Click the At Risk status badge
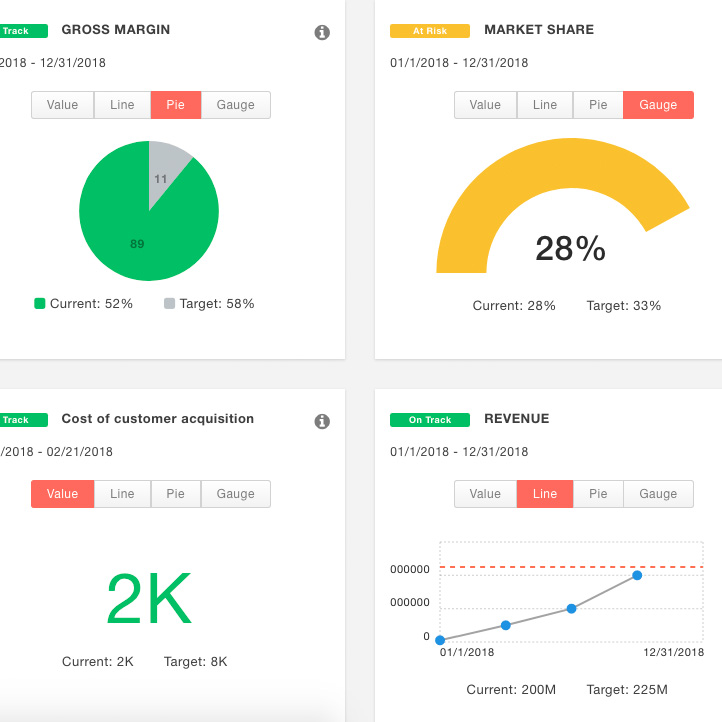The image size is (722, 722). tap(430, 31)
